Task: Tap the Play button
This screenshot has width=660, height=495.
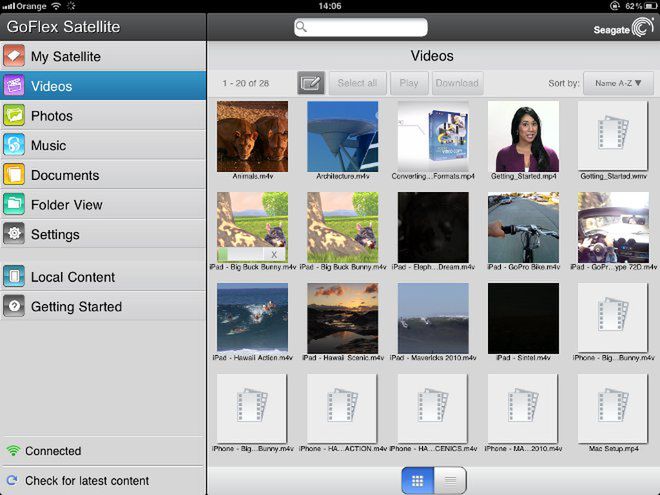Action: 409,83
